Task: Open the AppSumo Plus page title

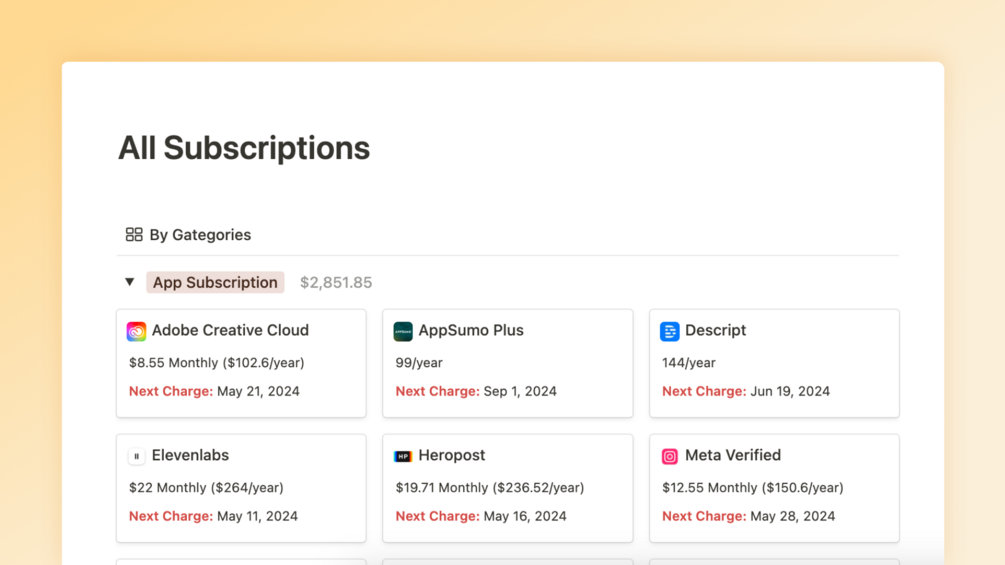Action: (471, 330)
